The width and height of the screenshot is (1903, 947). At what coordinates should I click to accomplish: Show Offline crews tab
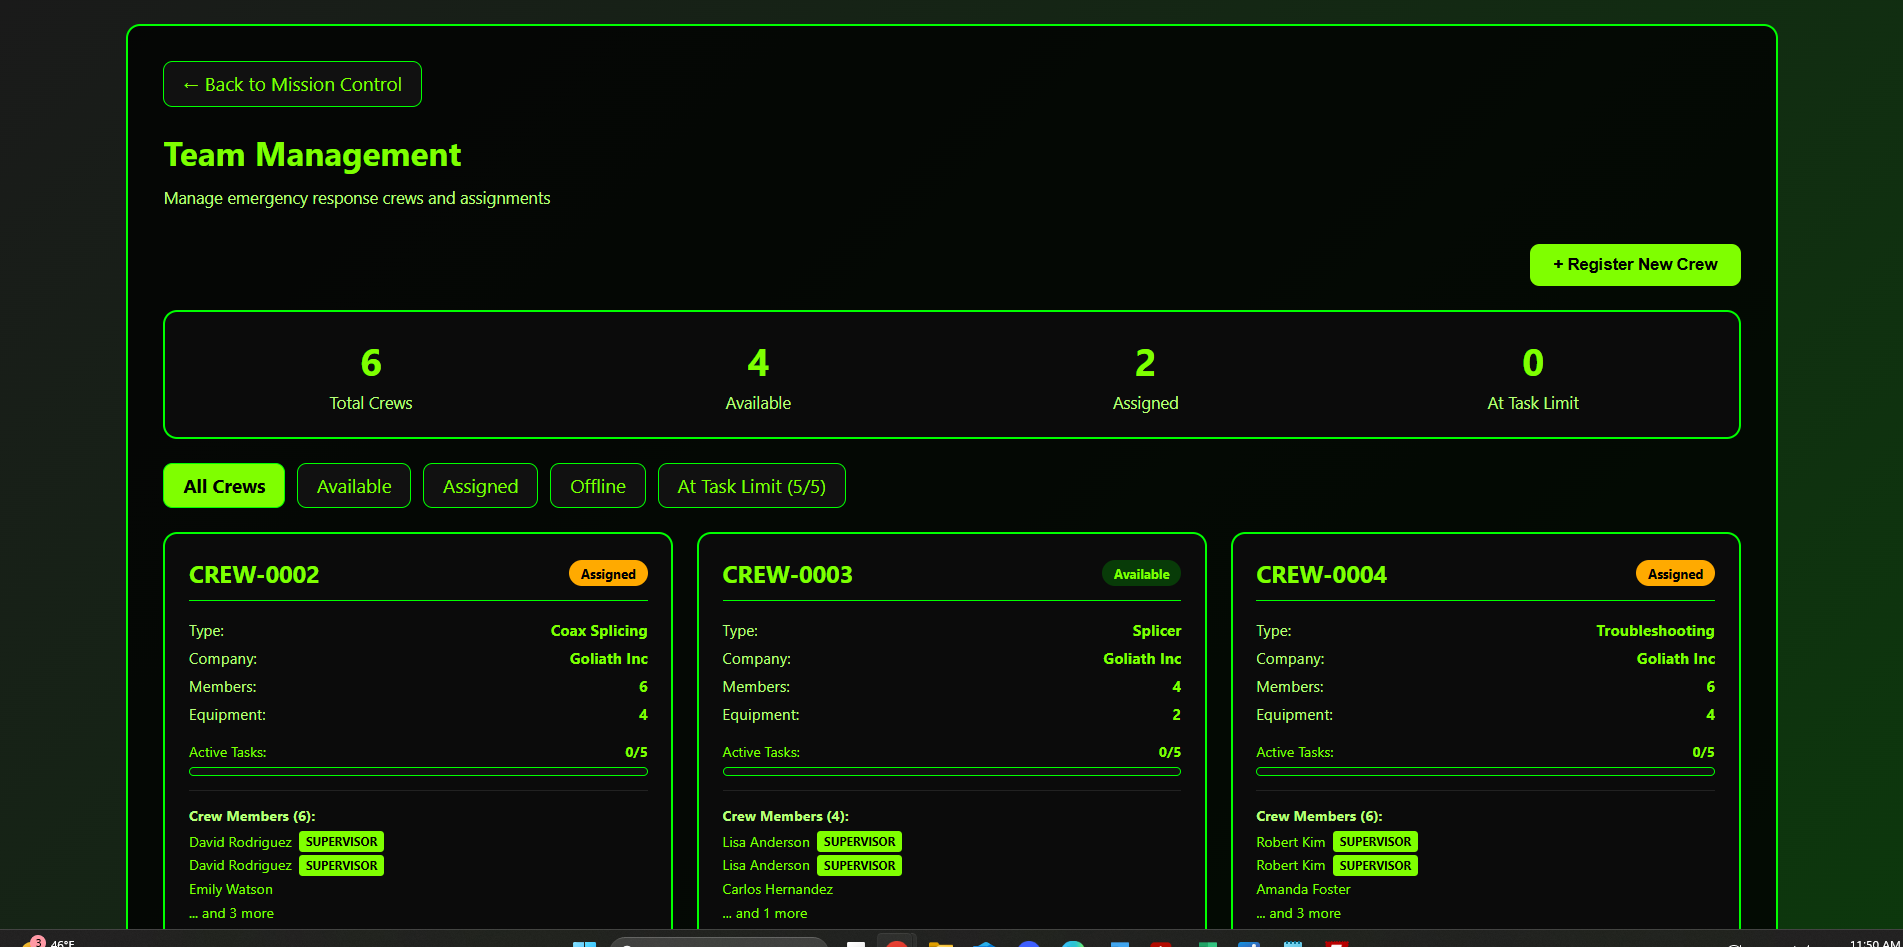click(x=597, y=486)
